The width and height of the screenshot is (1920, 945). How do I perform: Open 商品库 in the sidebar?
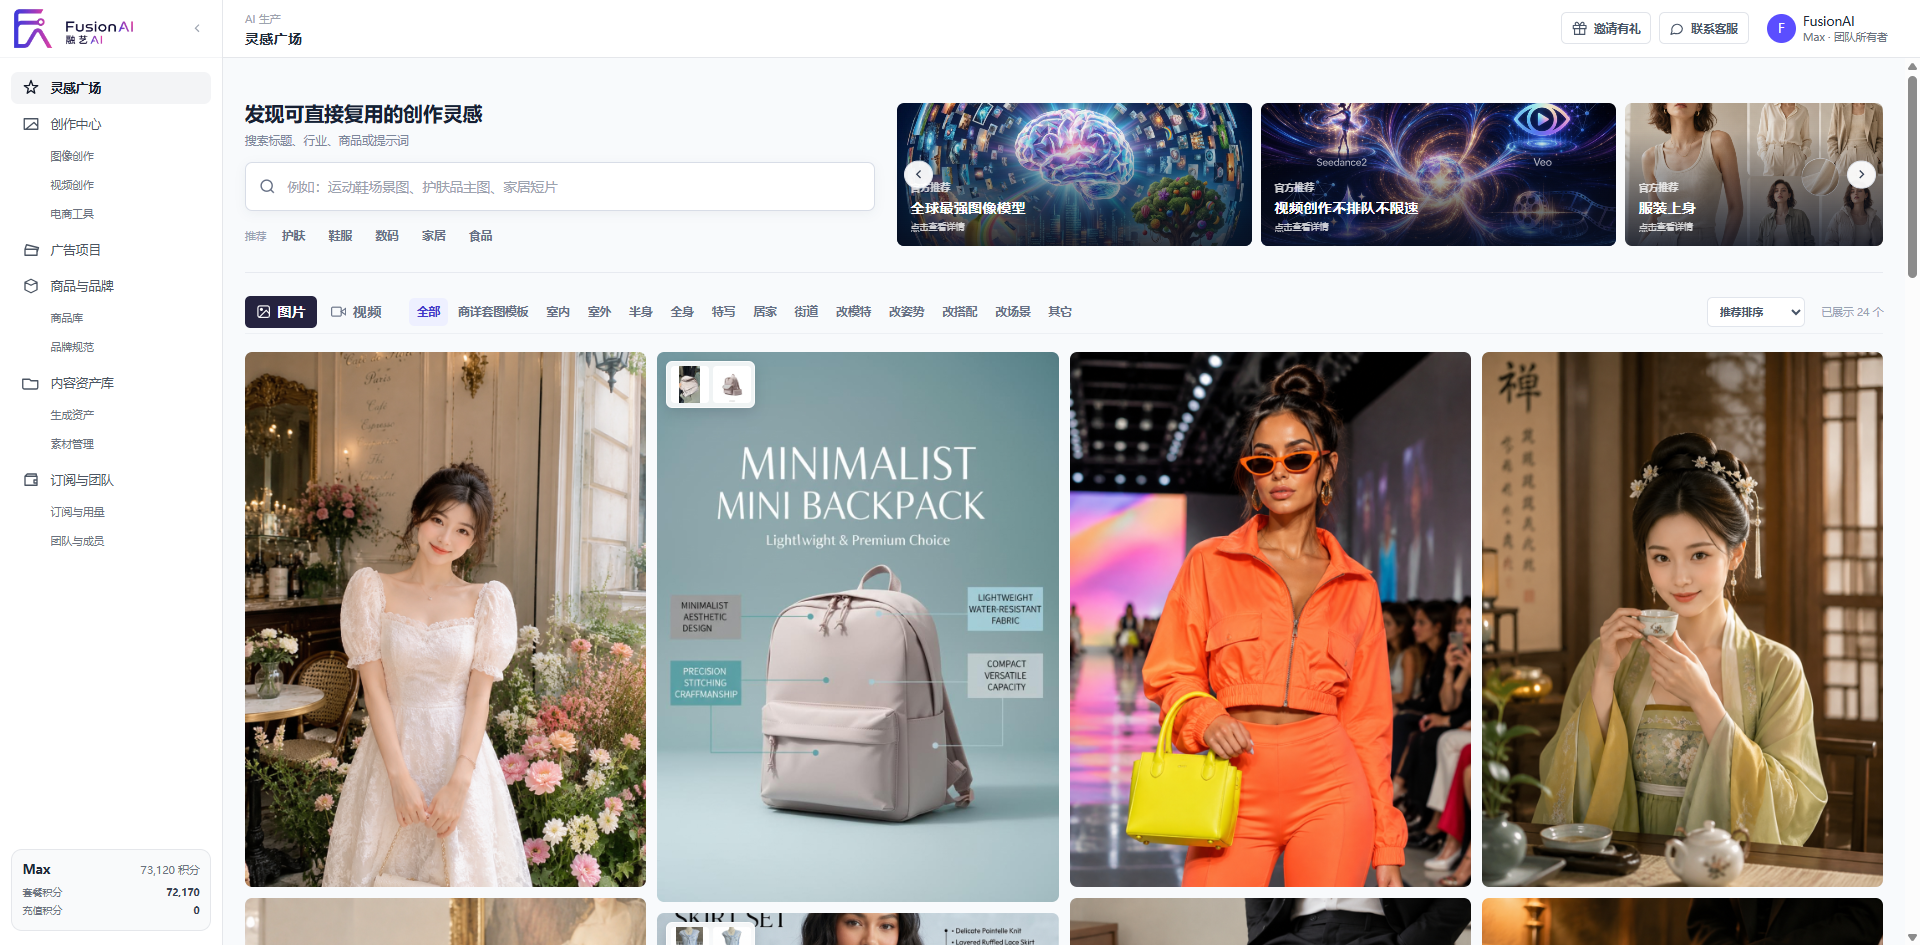click(67, 318)
